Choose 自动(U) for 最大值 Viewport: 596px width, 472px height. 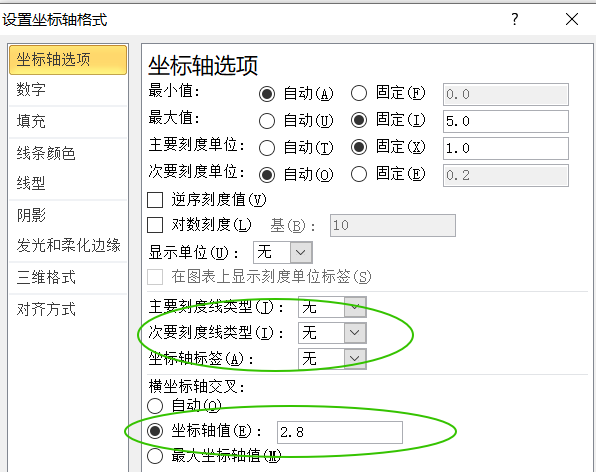click(x=266, y=121)
